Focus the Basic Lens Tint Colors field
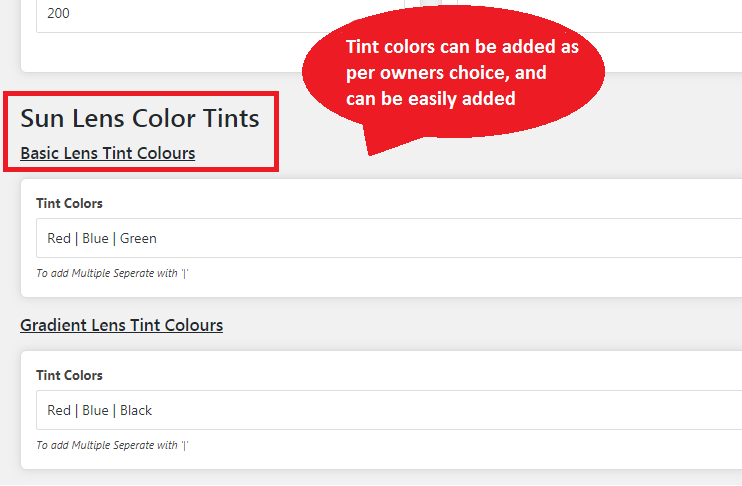 [389, 238]
